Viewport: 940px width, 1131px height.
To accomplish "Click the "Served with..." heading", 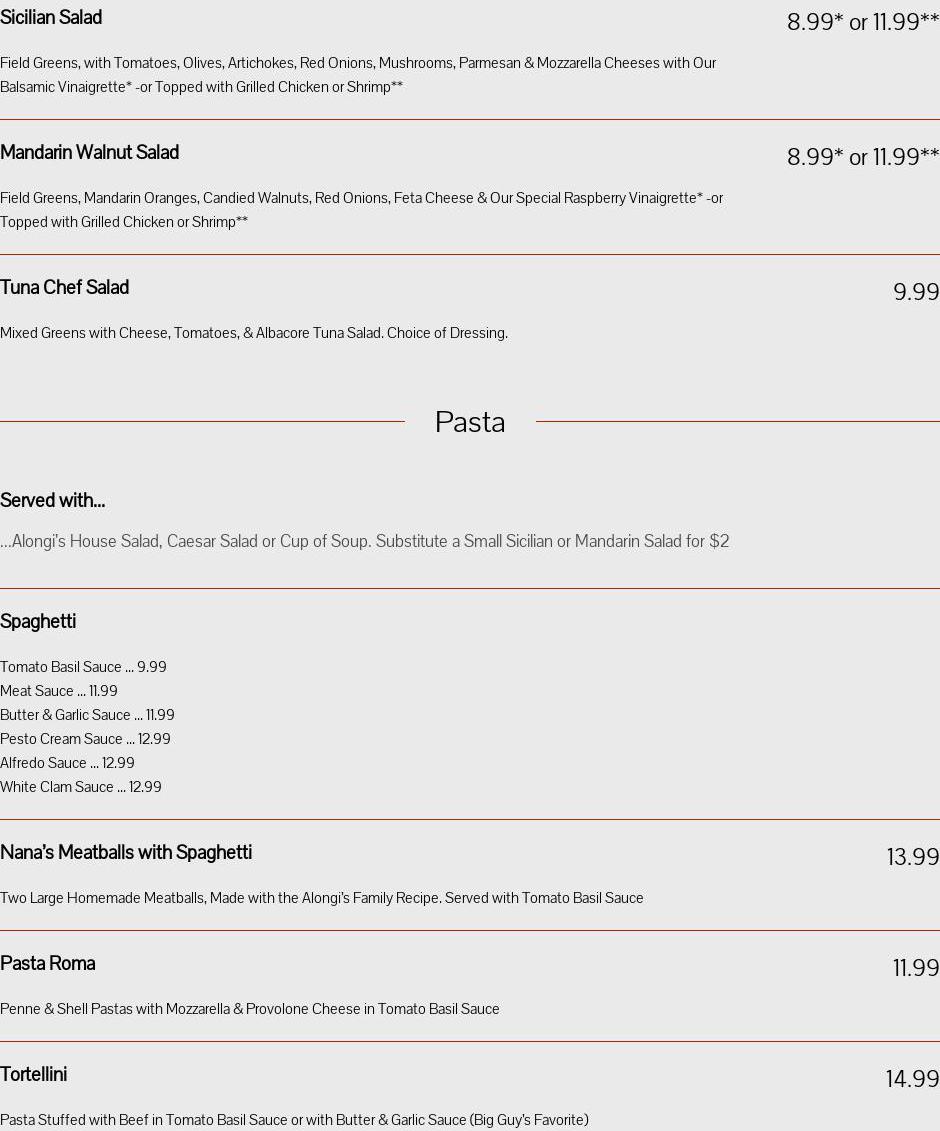I will 52,501.
